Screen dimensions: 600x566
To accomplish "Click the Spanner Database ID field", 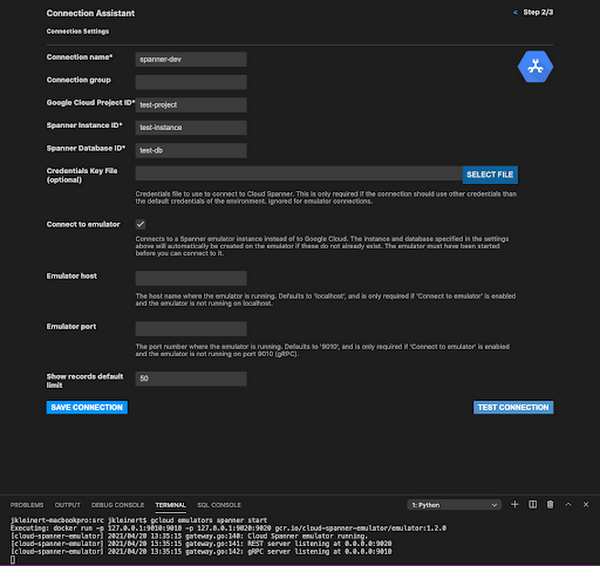I will point(191,150).
